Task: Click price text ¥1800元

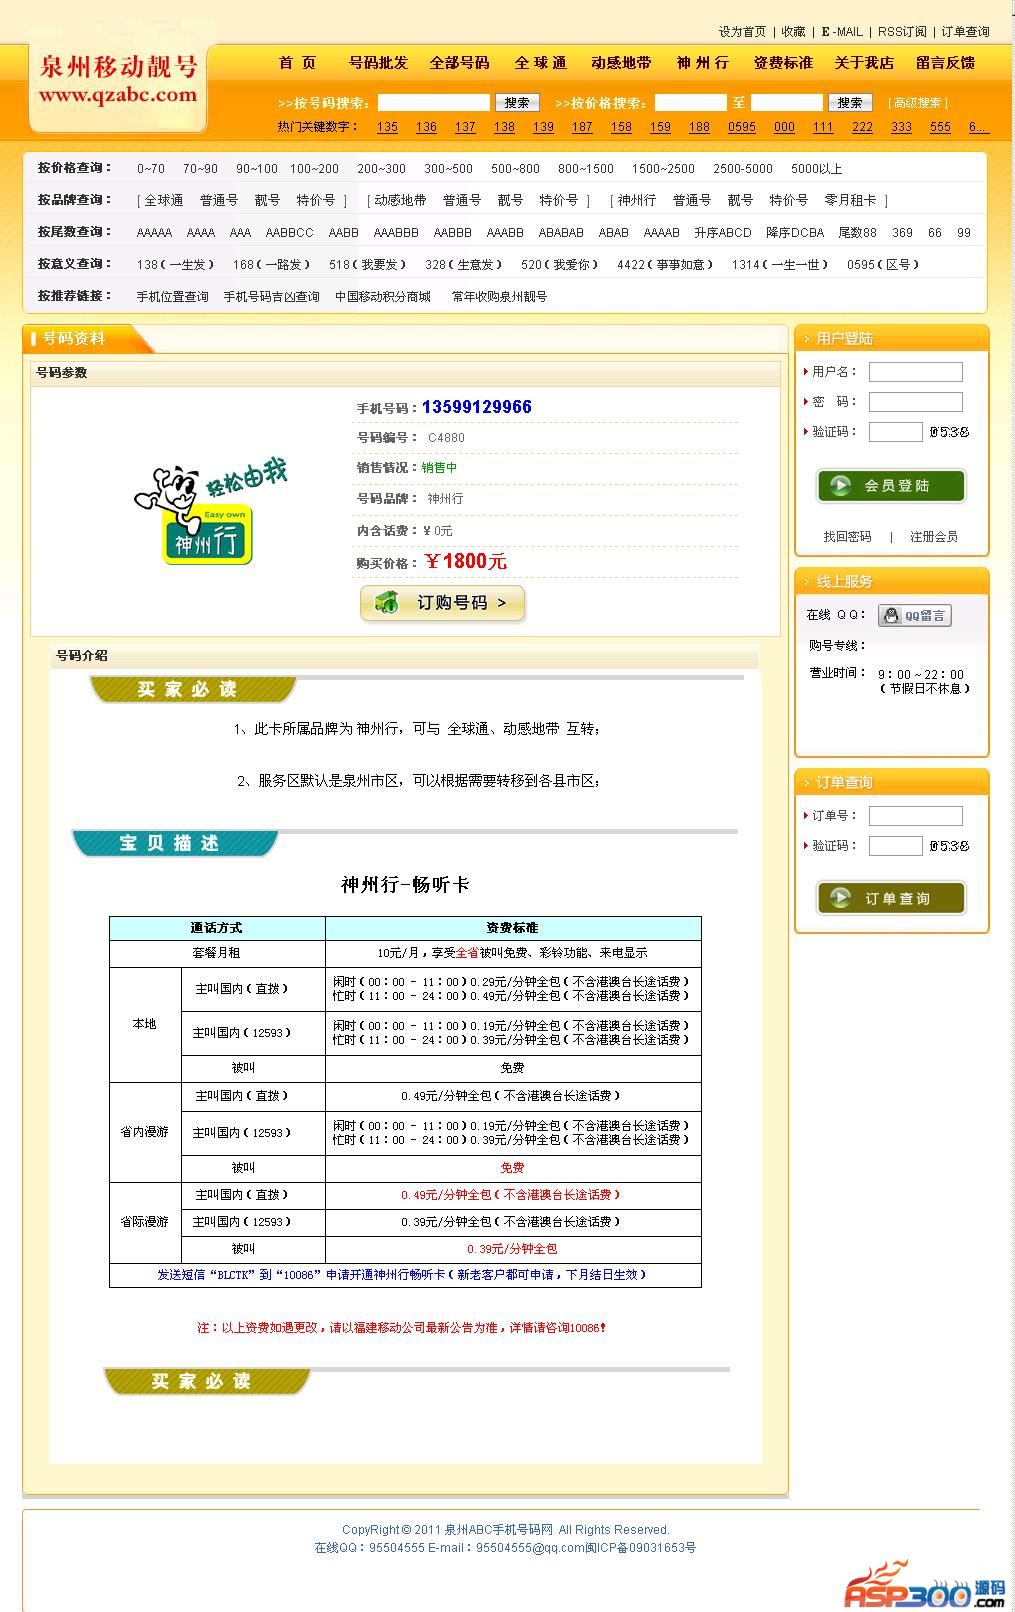Action: point(465,561)
